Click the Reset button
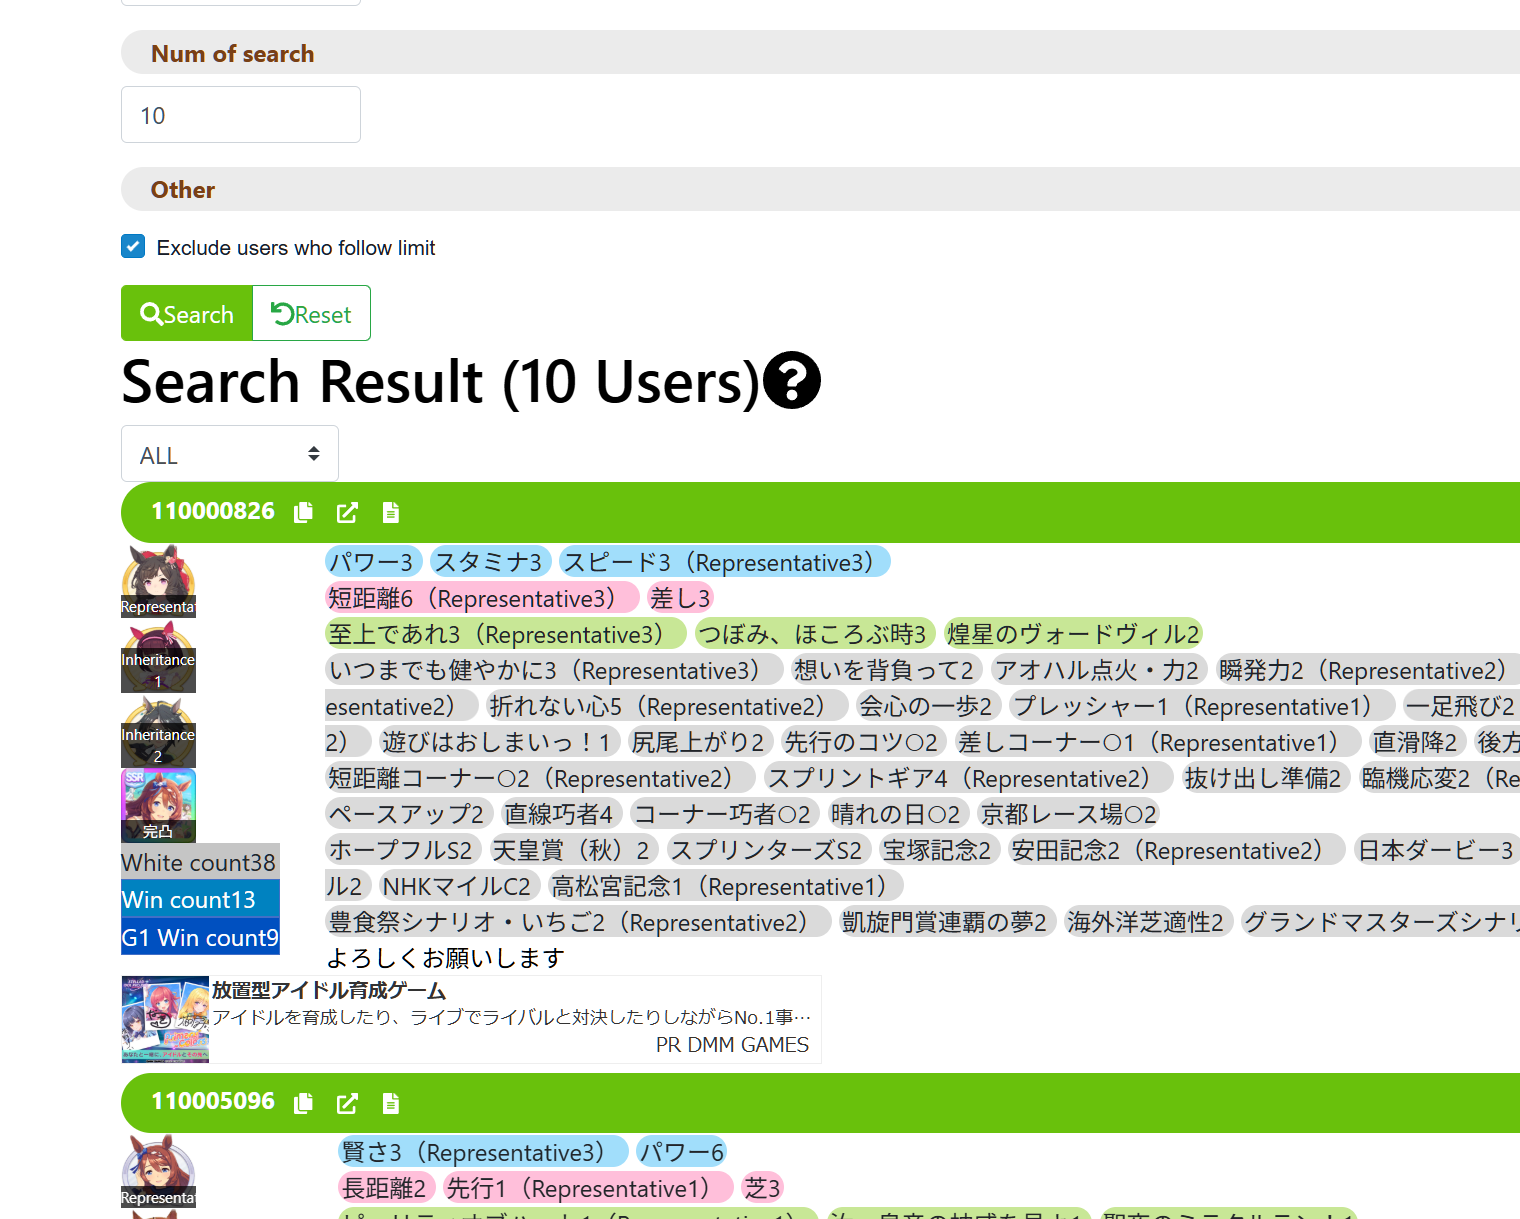The height and width of the screenshot is (1219, 1520). click(311, 313)
